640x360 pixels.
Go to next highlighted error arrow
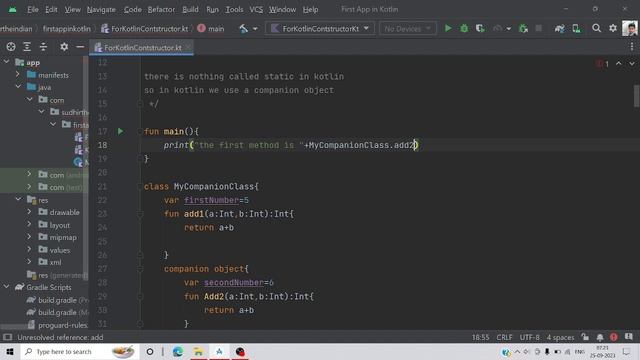pyautogui.click(x=632, y=64)
